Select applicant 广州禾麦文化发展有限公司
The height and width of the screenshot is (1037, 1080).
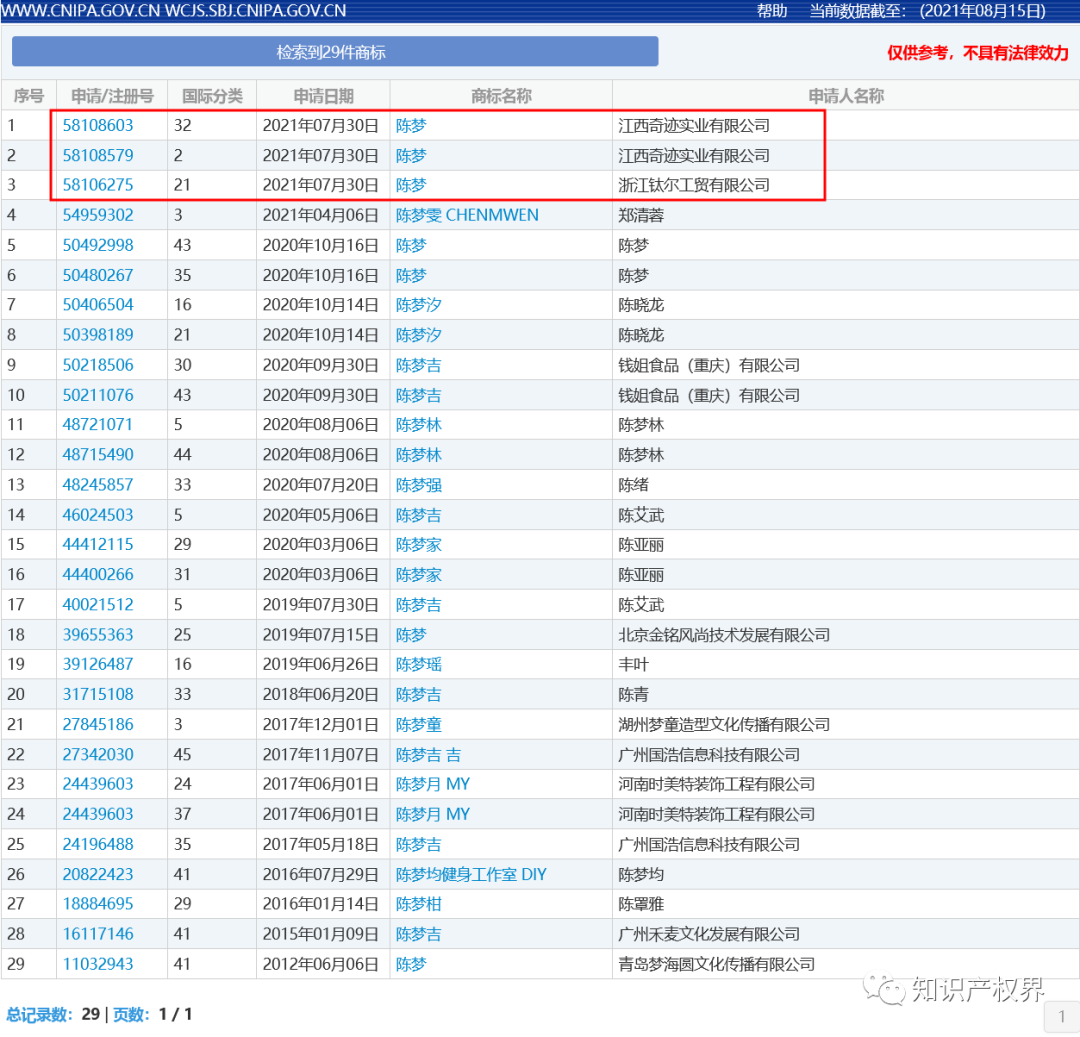(x=709, y=934)
